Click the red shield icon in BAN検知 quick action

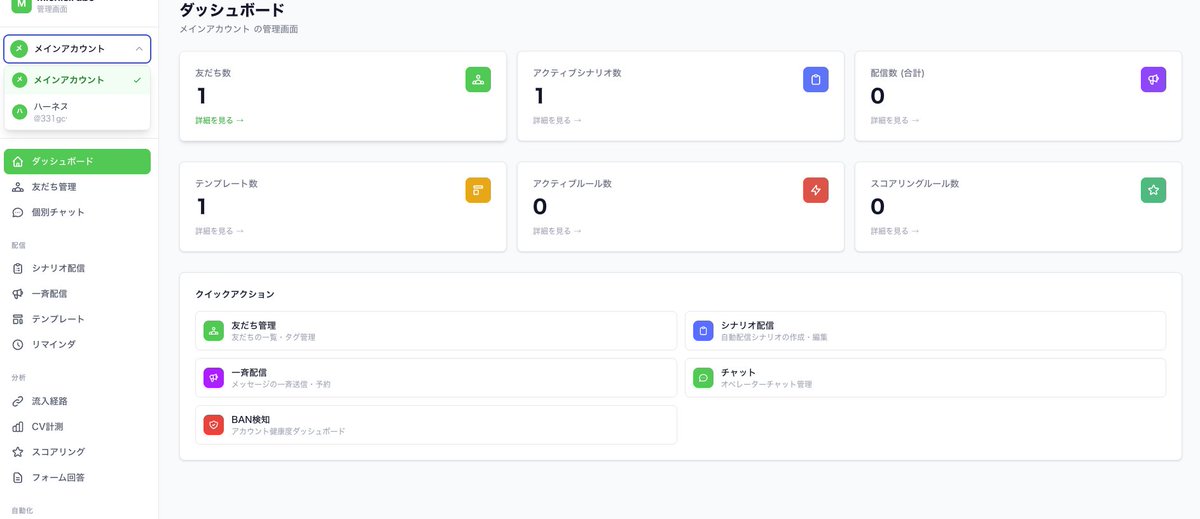coord(213,425)
